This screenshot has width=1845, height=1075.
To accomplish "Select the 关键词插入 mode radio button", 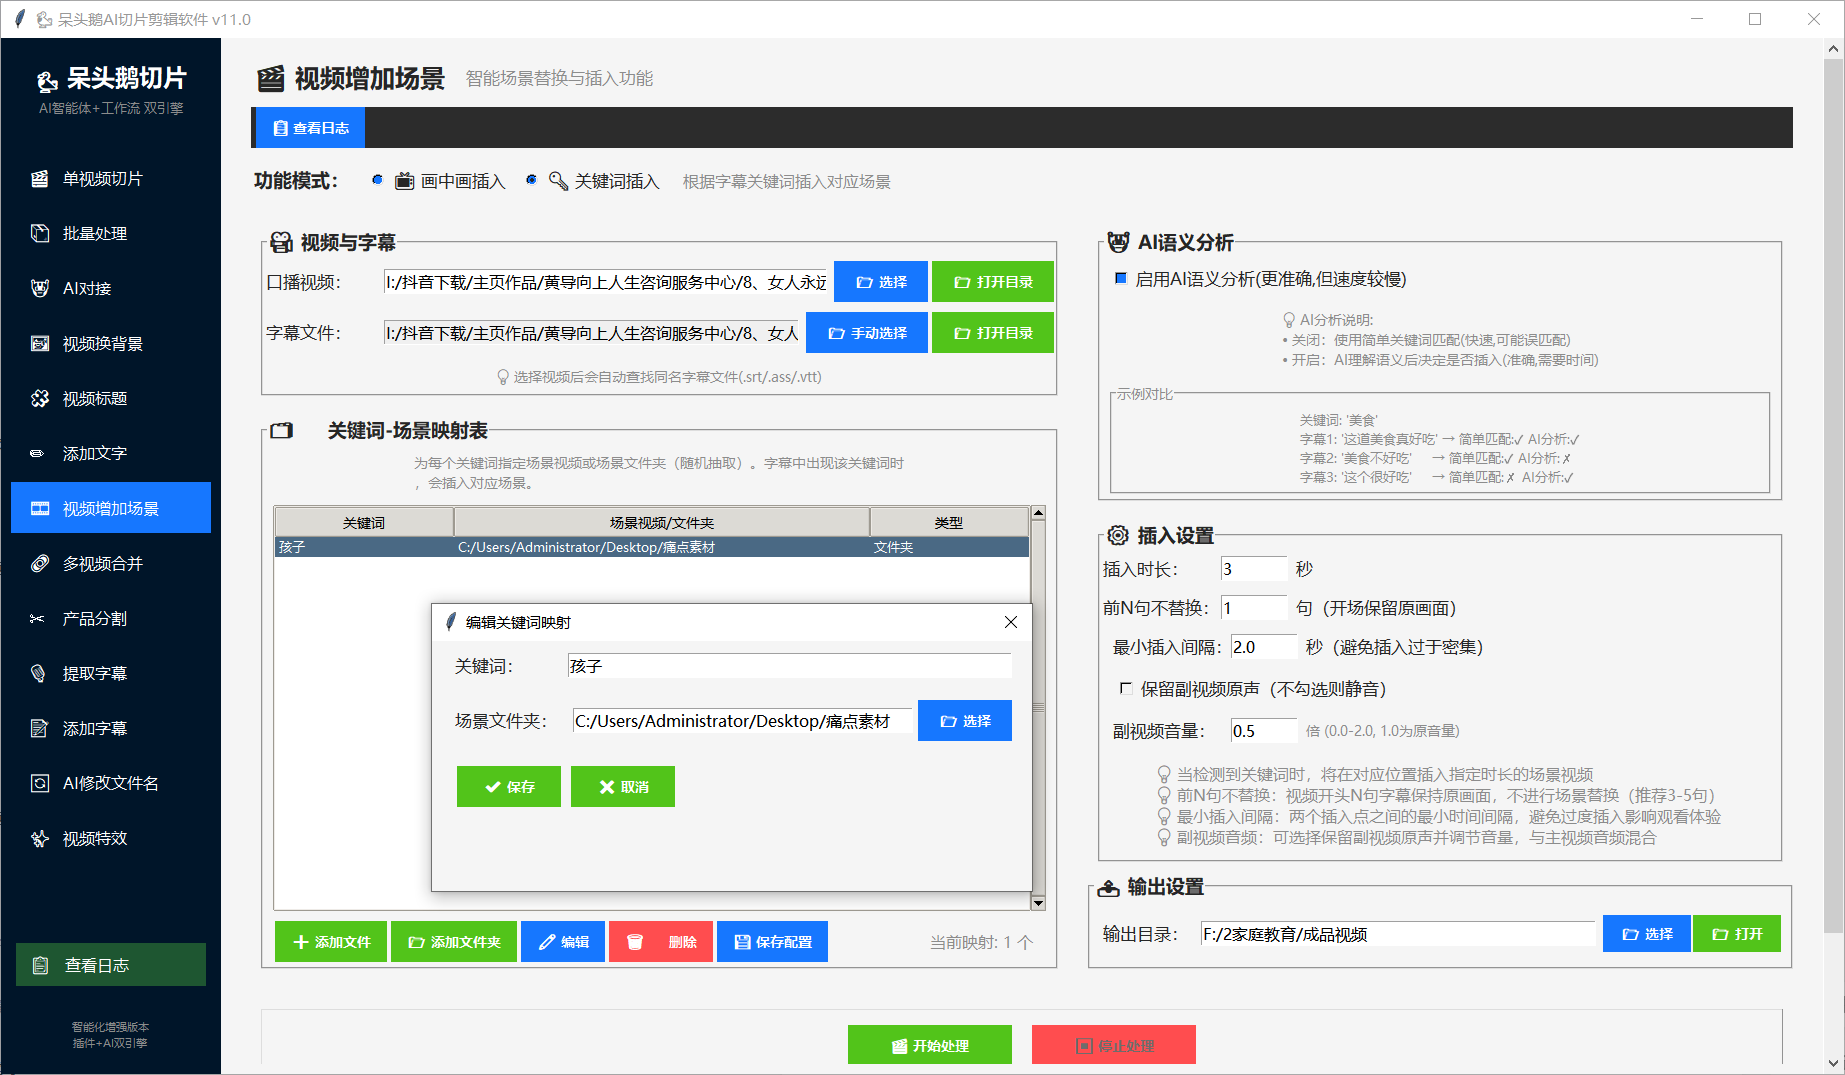I will point(531,180).
